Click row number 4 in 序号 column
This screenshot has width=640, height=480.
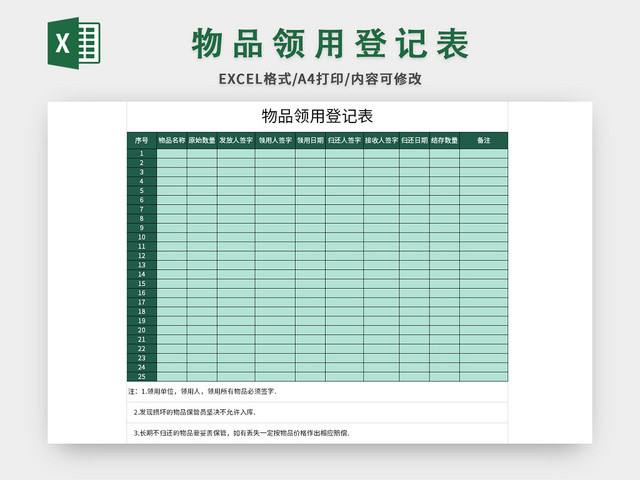(142, 182)
